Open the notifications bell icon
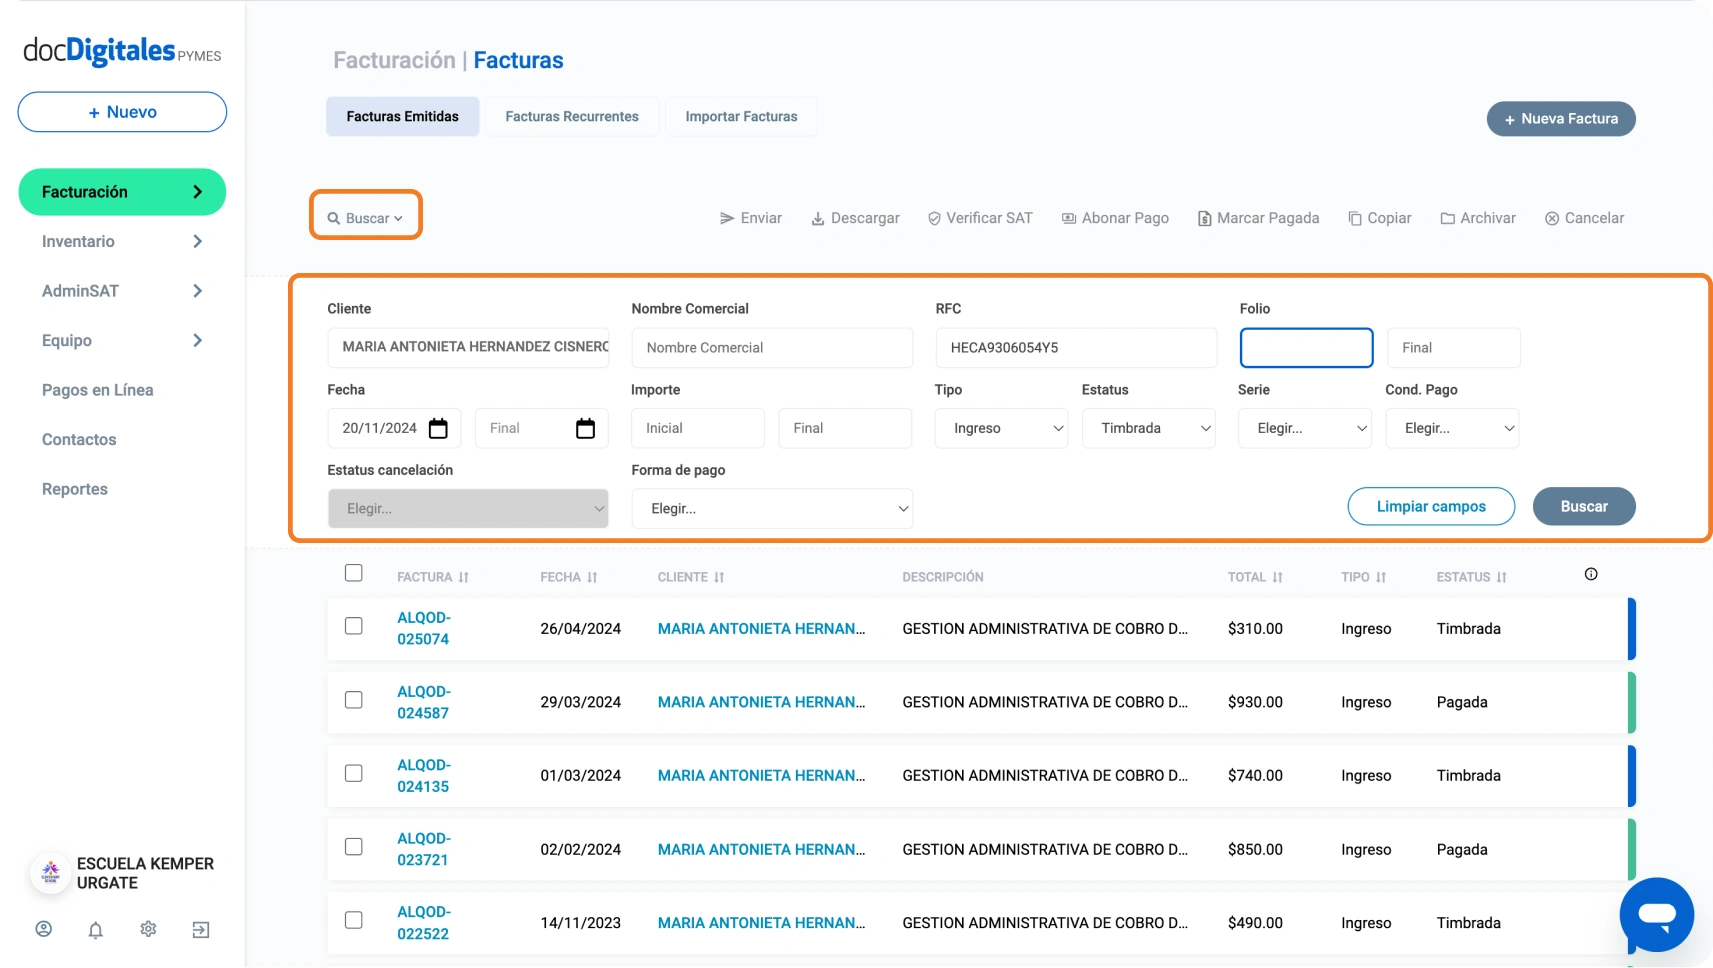The image size is (1713, 968). click(x=96, y=930)
